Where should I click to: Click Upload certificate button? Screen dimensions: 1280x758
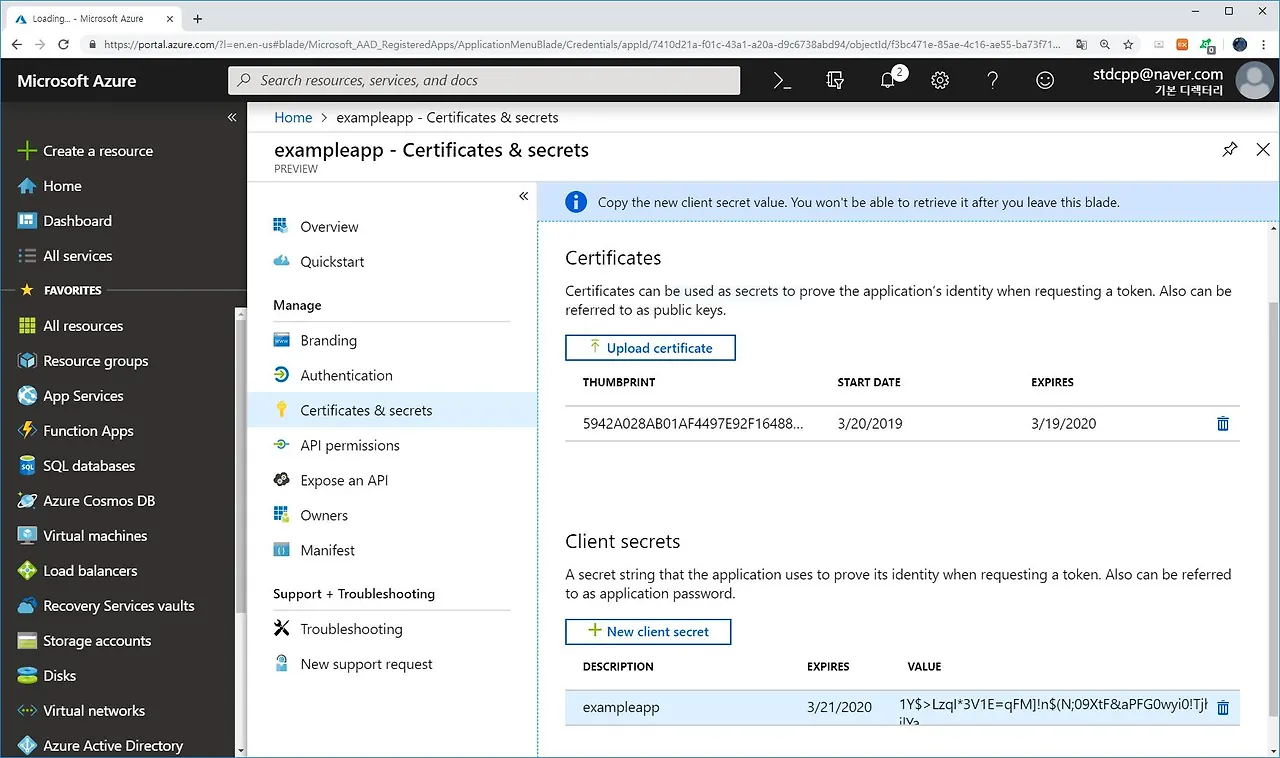pyautogui.click(x=650, y=348)
